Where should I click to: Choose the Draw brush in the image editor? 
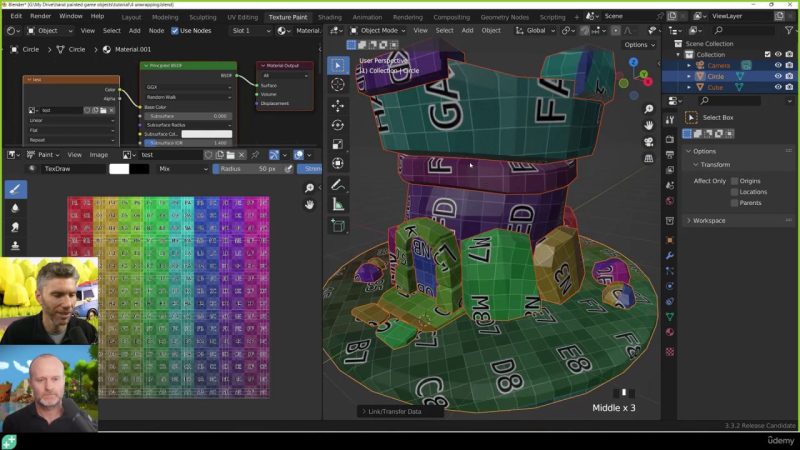pos(16,189)
